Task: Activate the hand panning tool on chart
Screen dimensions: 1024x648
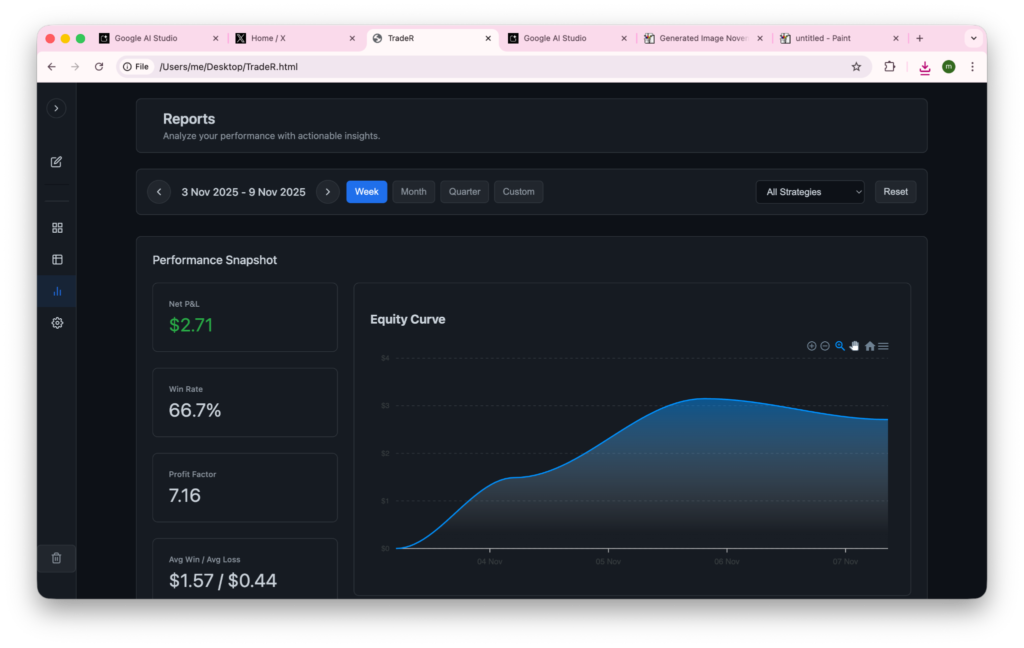Action: tap(854, 346)
